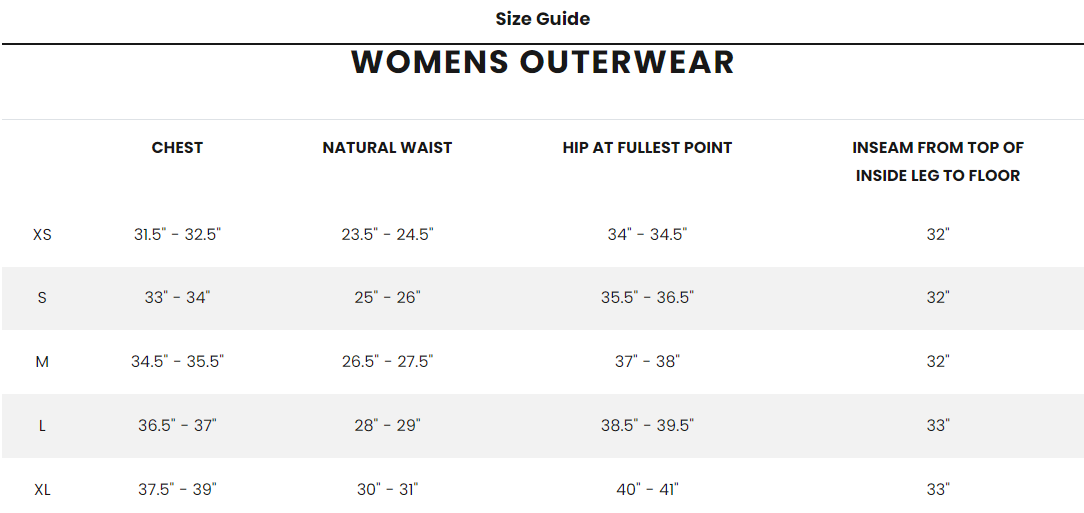Screen dimensions: 1084x513
Task: Click the M hip value 37" - 38"
Action: pos(647,362)
